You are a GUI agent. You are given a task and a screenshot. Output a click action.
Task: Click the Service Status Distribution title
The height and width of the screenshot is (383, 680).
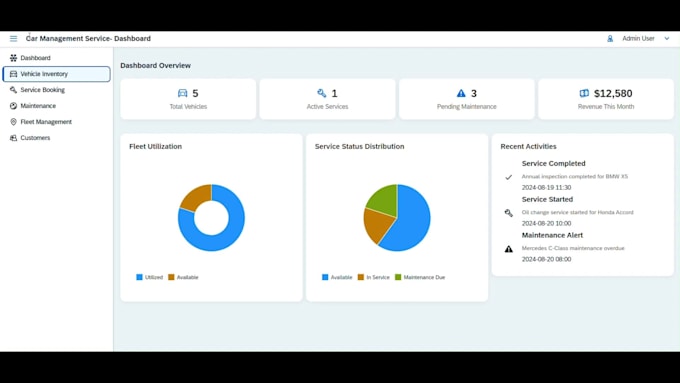tap(360, 147)
